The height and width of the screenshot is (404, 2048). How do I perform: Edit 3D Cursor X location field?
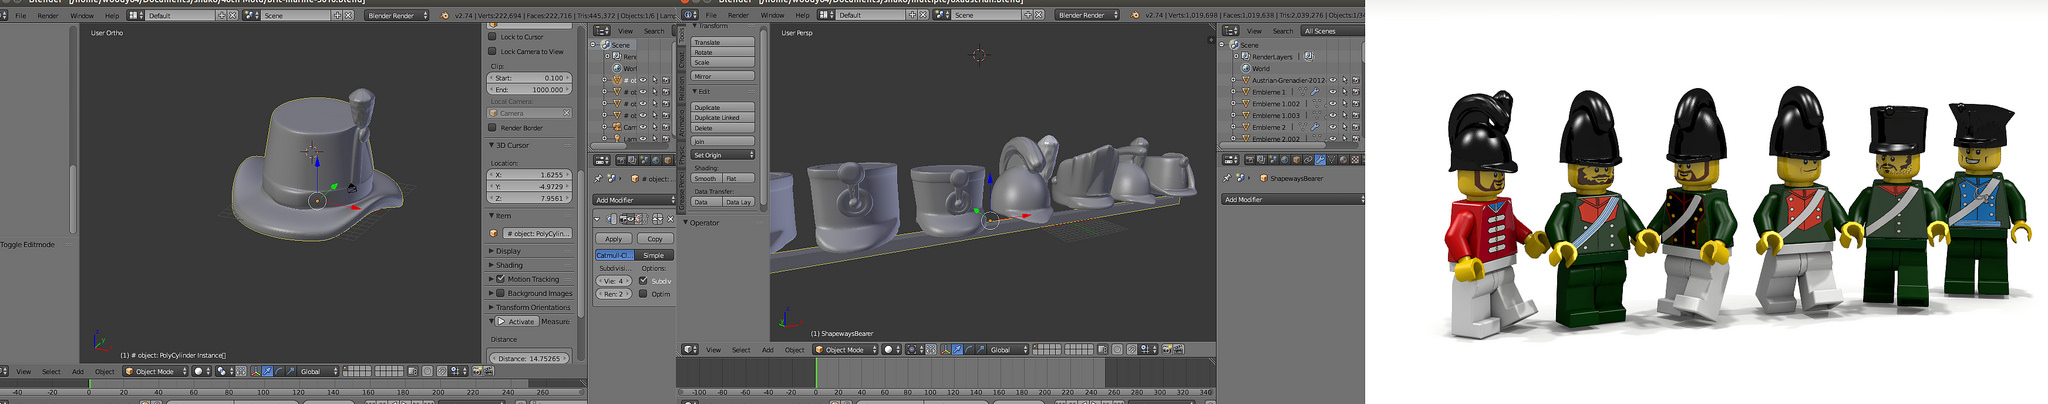click(530, 174)
